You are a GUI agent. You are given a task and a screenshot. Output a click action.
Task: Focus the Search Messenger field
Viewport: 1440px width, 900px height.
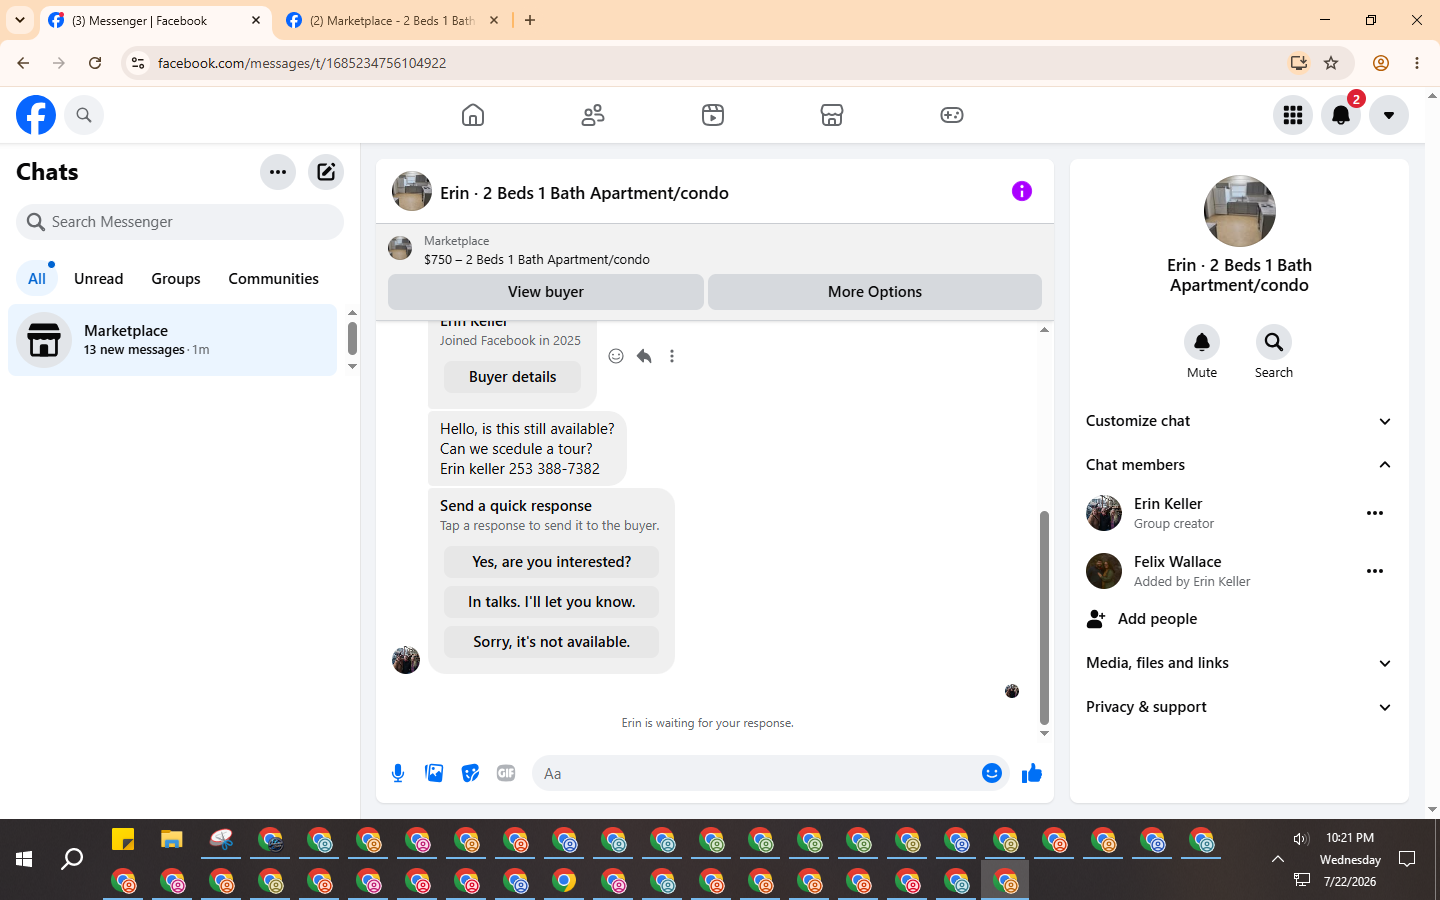(x=180, y=222)
